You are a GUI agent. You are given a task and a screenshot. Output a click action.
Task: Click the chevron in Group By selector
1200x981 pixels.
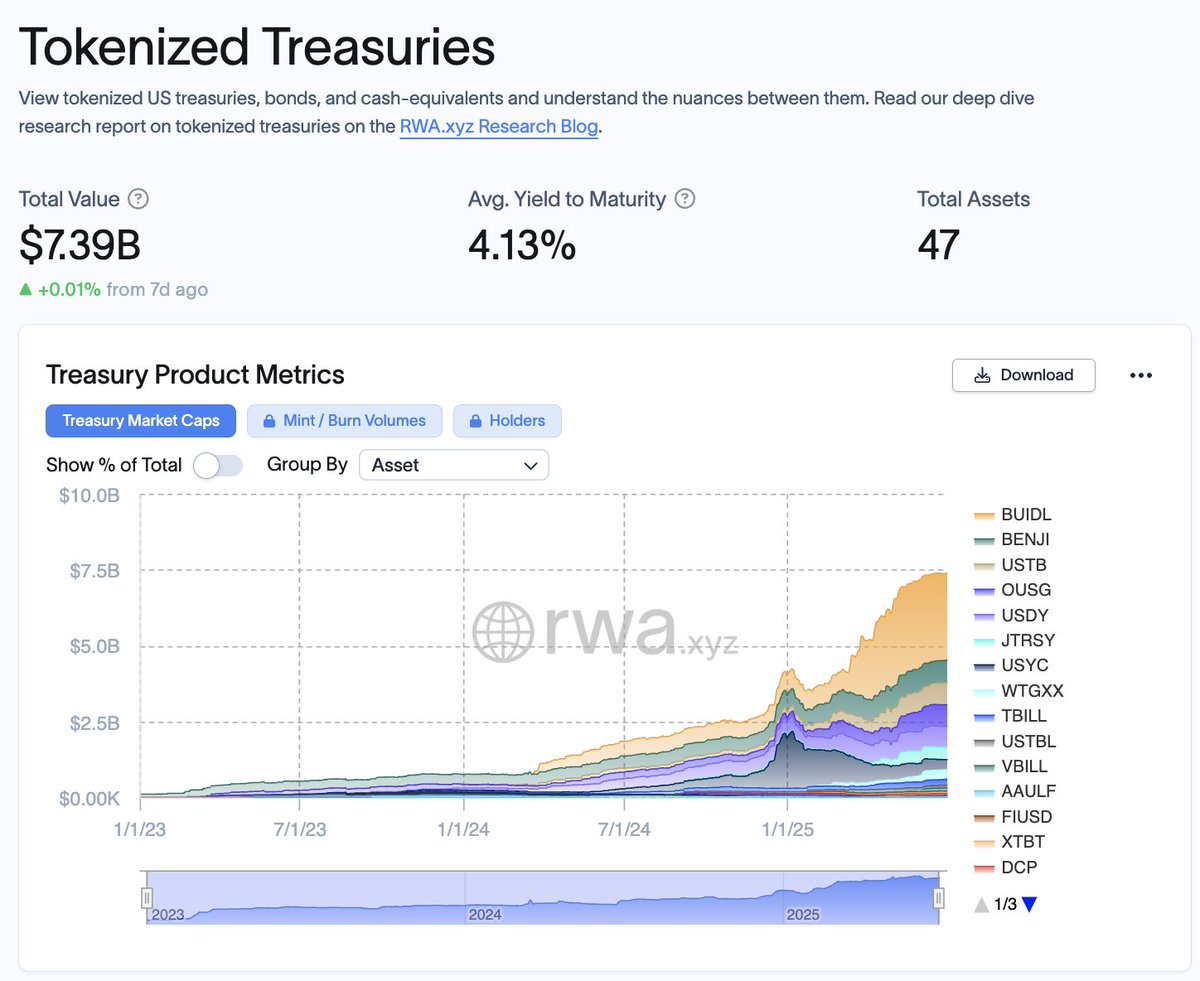tap(530, 465)
